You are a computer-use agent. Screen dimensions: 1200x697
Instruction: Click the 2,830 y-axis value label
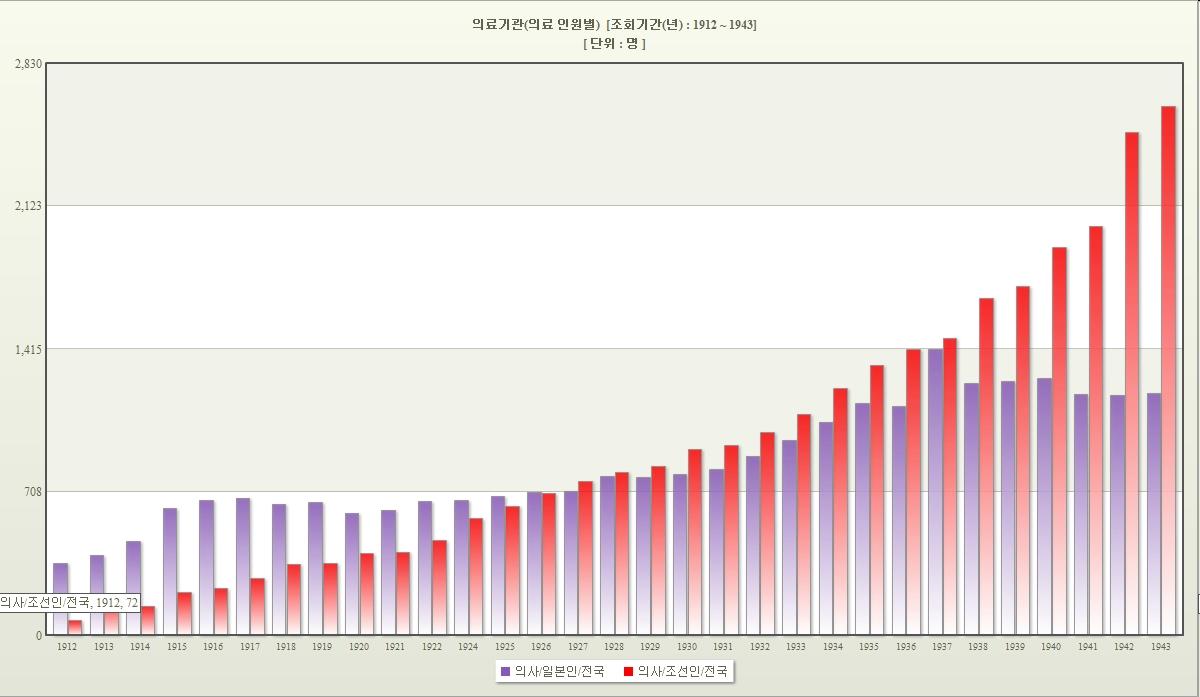tap(28, 64)
